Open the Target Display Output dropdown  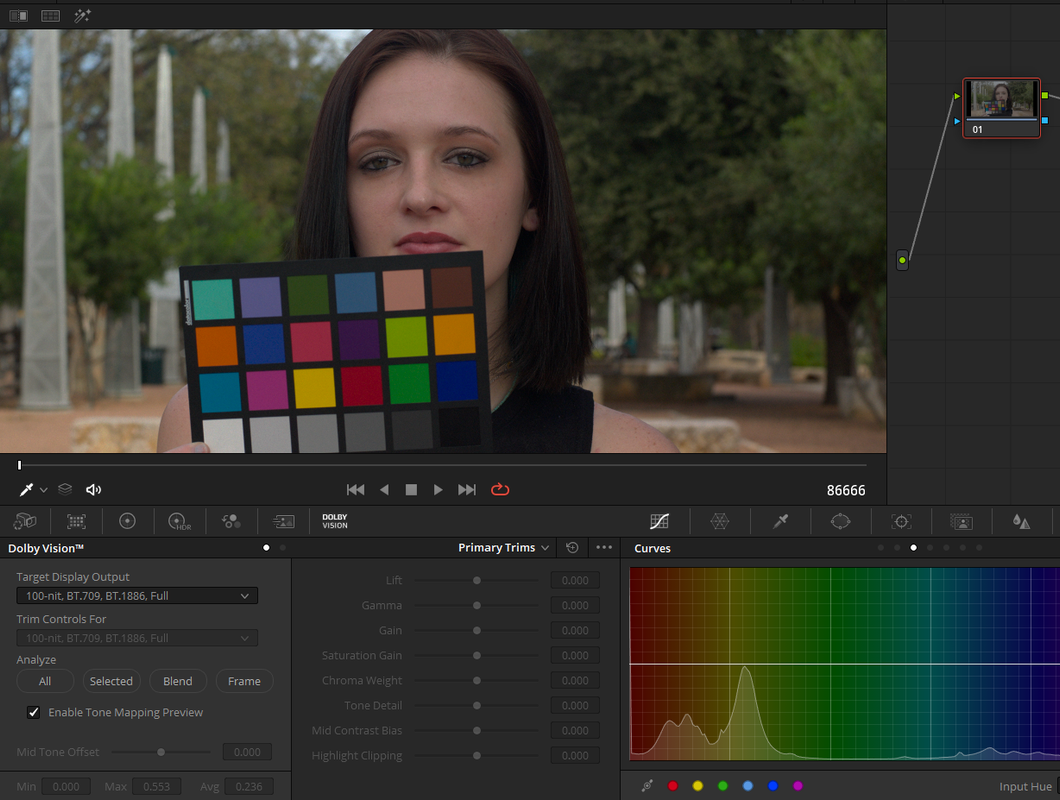pyautogui.click(x=137, y=596)
